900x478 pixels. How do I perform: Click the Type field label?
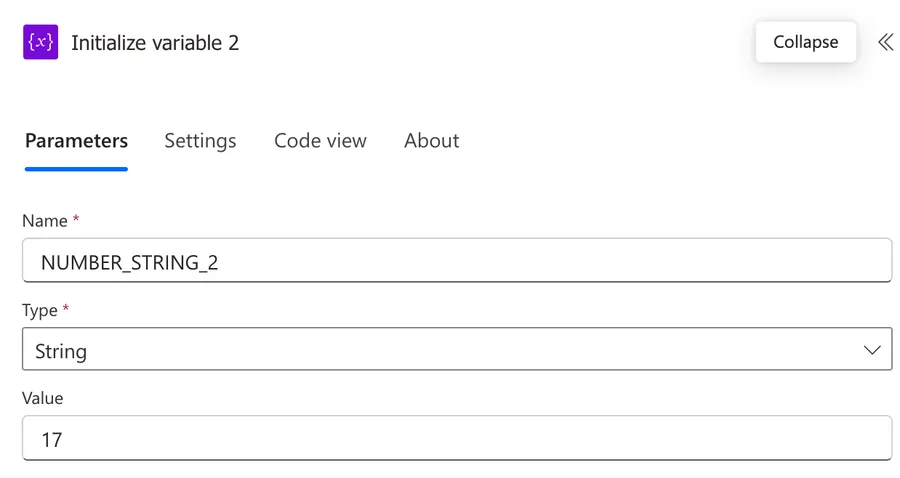pyautogui.click(x=40, y=310)
